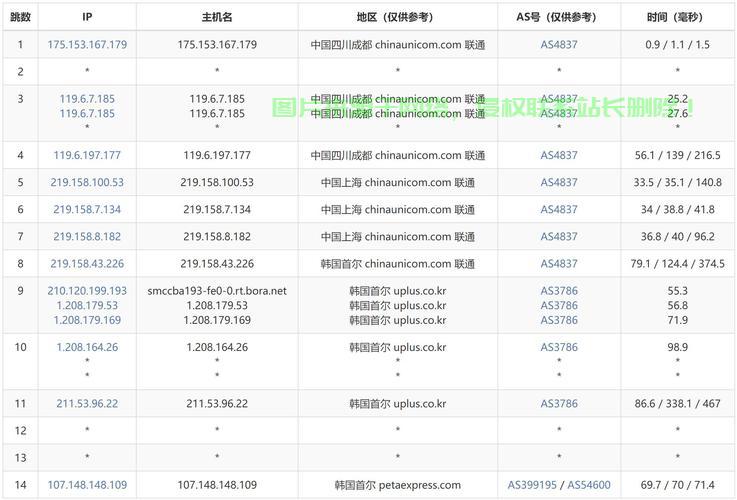Select region text 韩国首尔 petaexpress.com
Viewport: 737px width, 500px height.
pyautogui.click(x=398, y=485)
